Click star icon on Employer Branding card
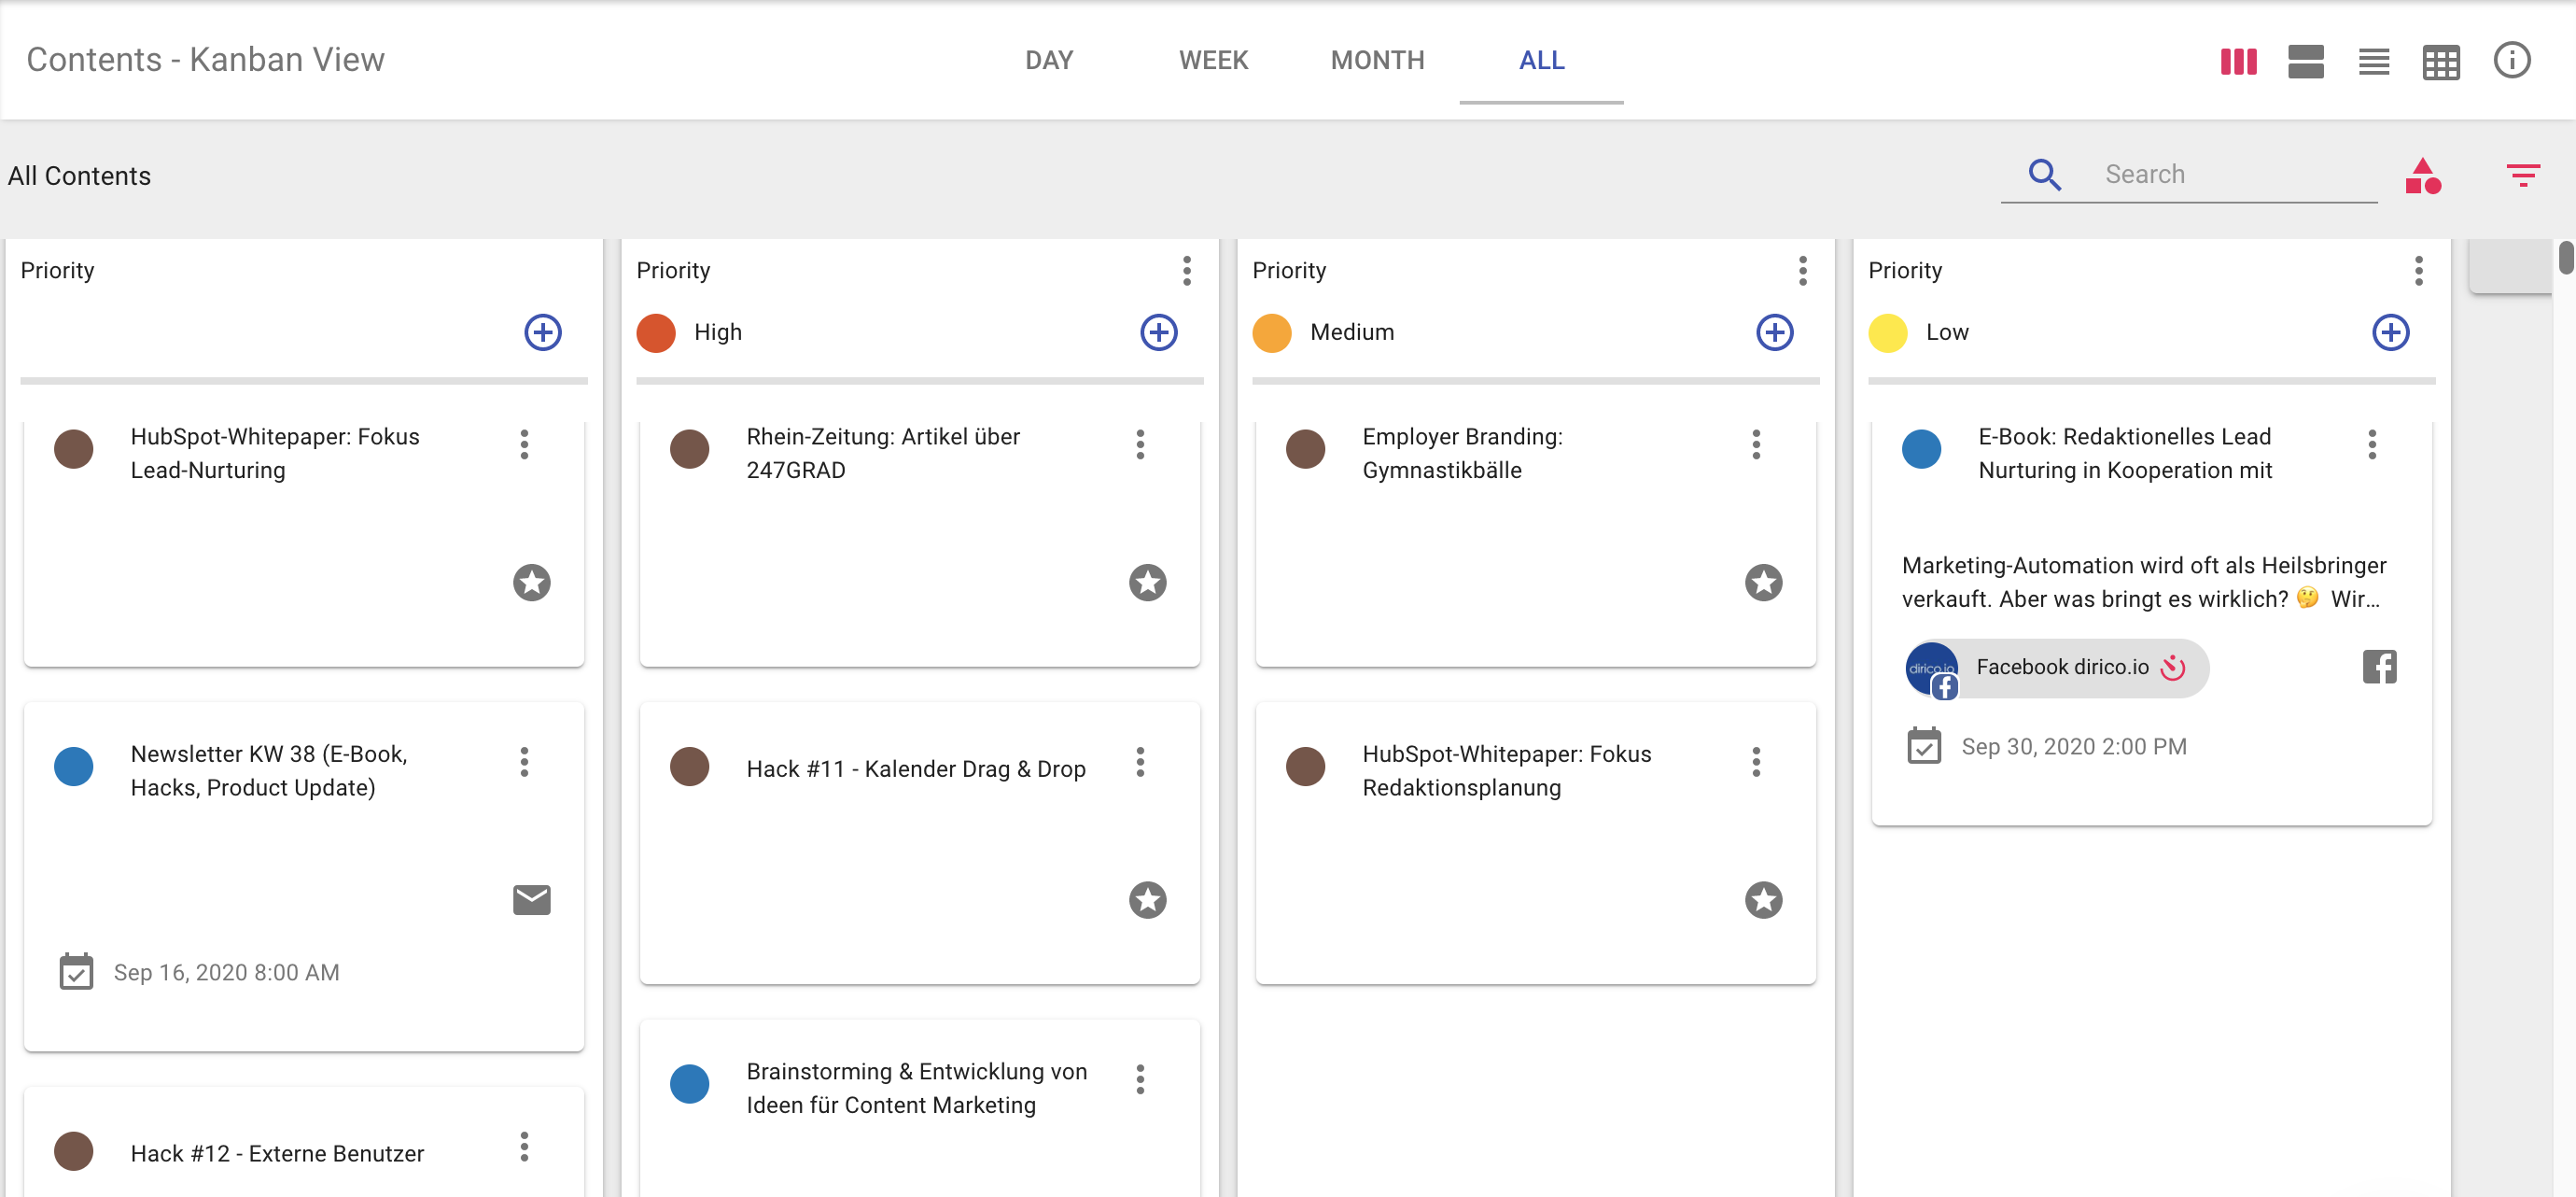Image resolution: width=2576 pixels, height=1197 pixels. coord(1763,582)
